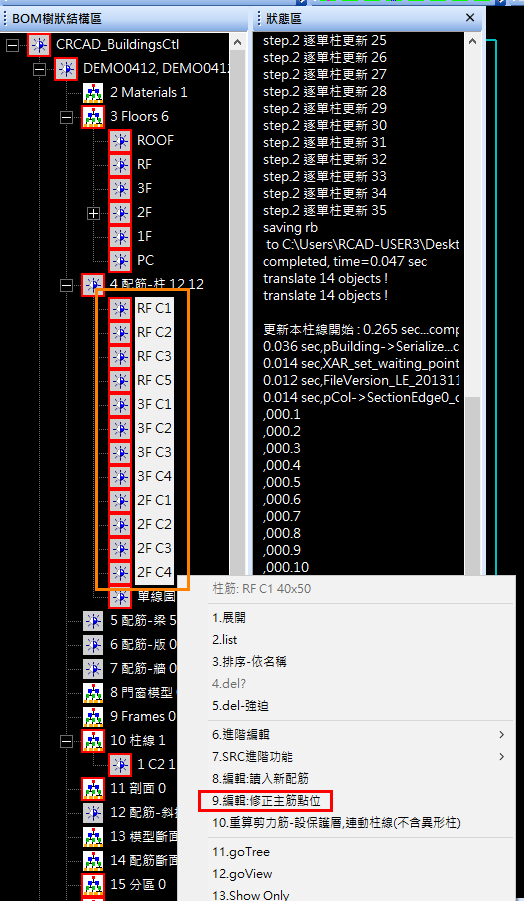
Task: Collapse the 10 柱線 1 node
Action: tap(67, 741)
